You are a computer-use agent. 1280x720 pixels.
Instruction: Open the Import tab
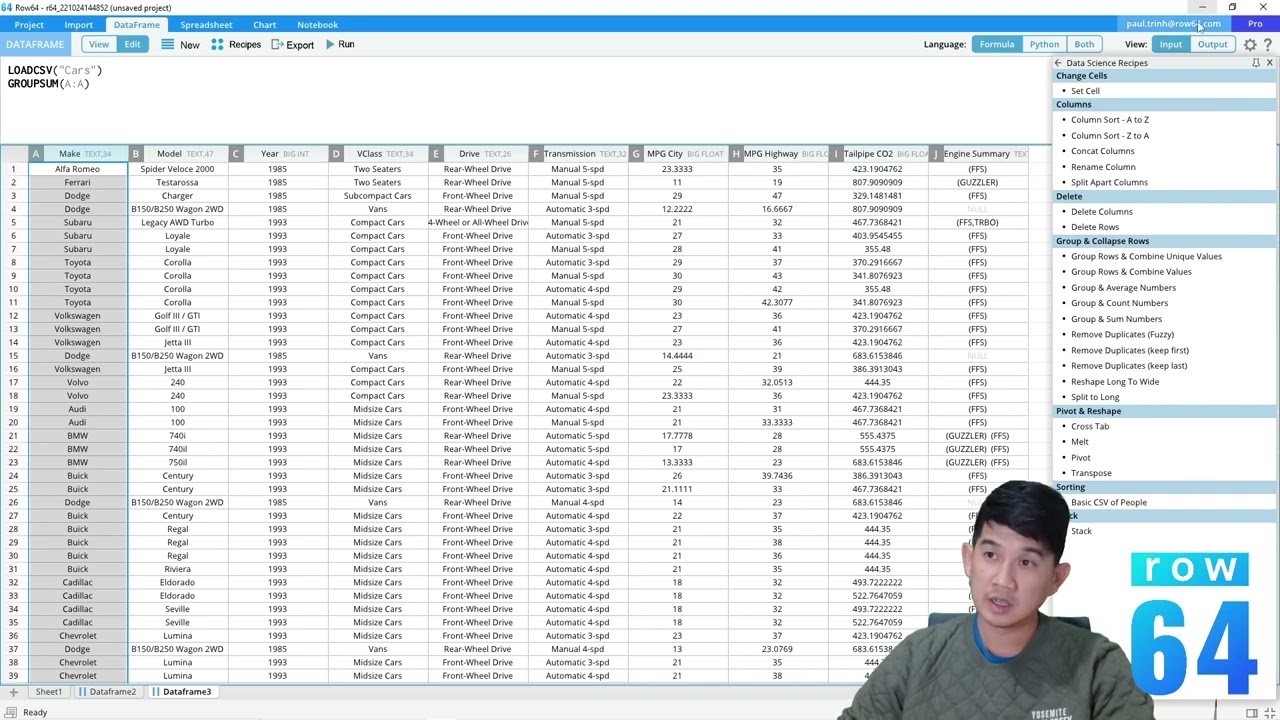(x=78, y=24)
